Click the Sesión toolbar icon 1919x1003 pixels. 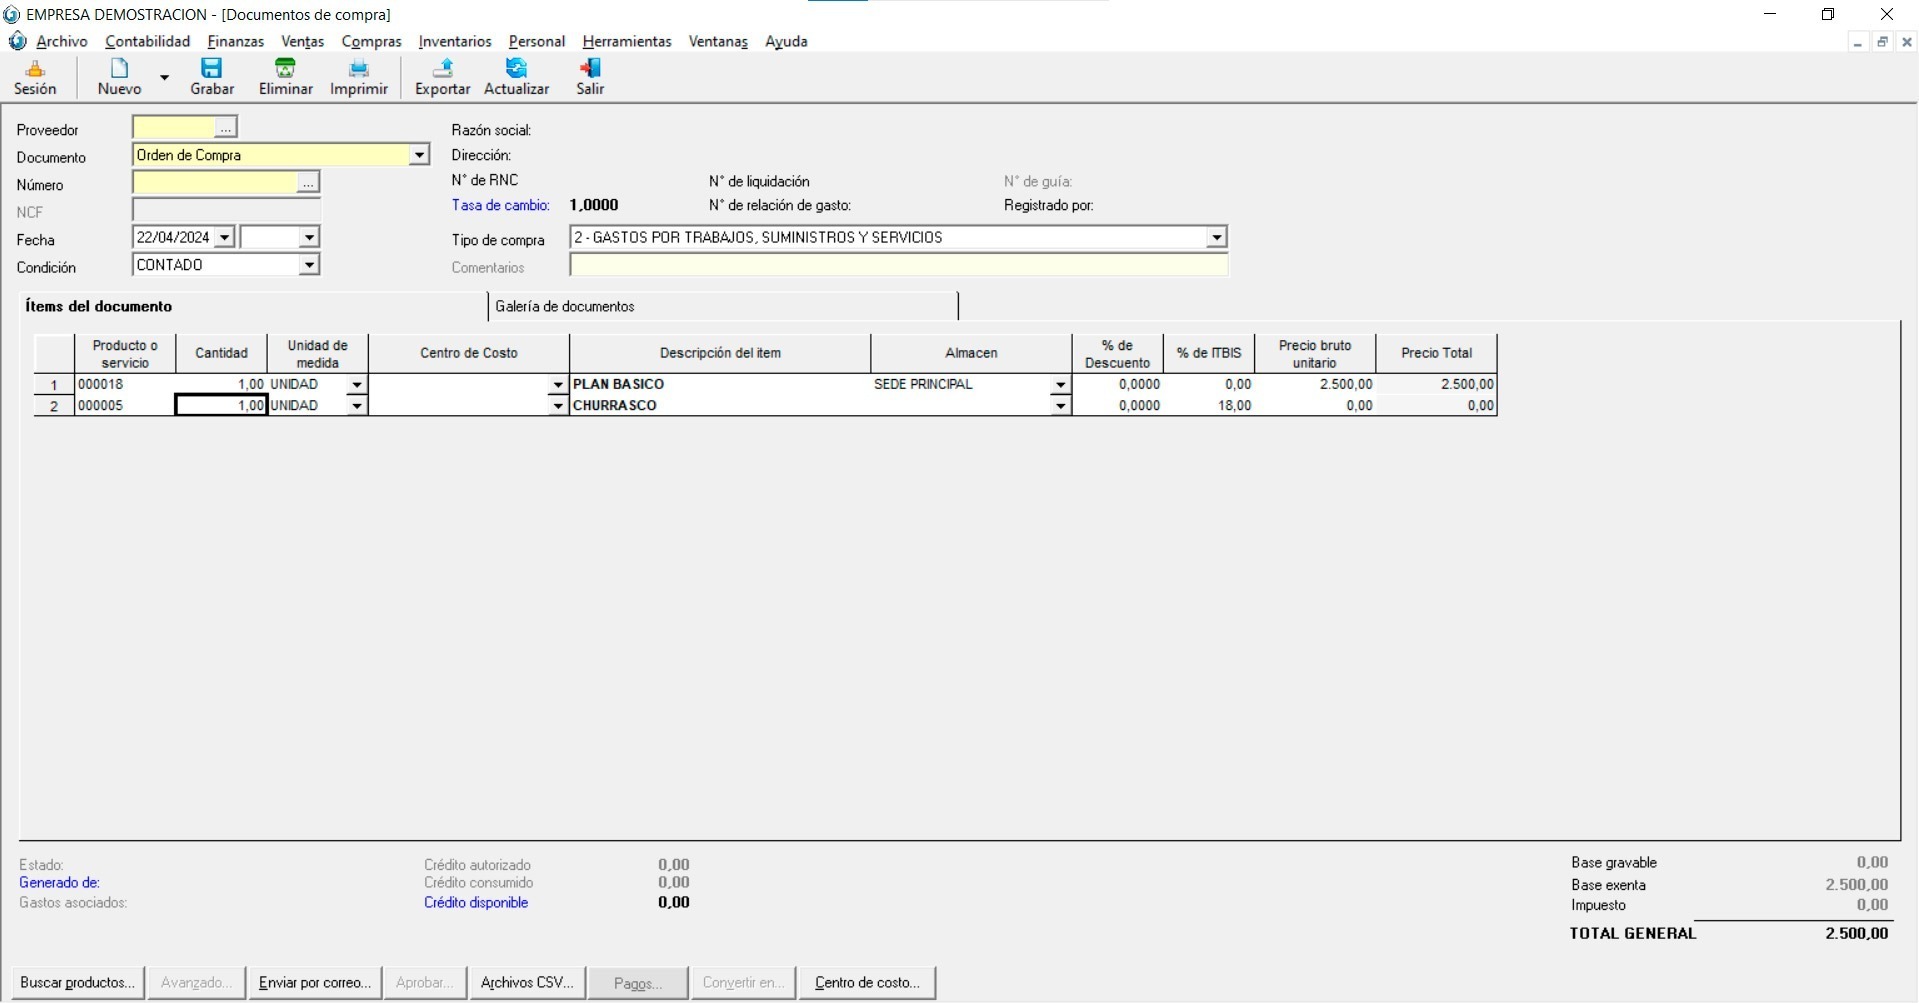(x=35, y=77)
